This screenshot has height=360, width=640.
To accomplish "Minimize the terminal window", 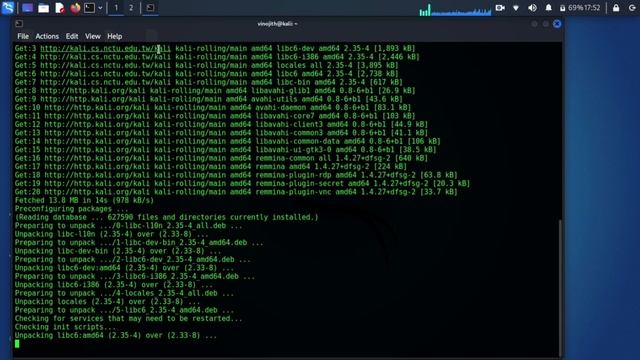I will point(534,24).
